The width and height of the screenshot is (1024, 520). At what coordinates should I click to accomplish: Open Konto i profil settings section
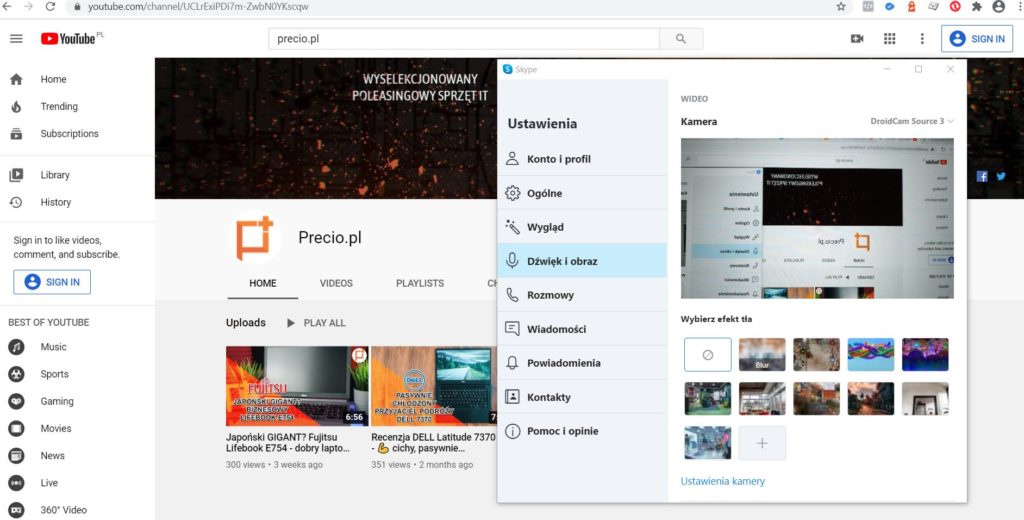click(558, 159)
